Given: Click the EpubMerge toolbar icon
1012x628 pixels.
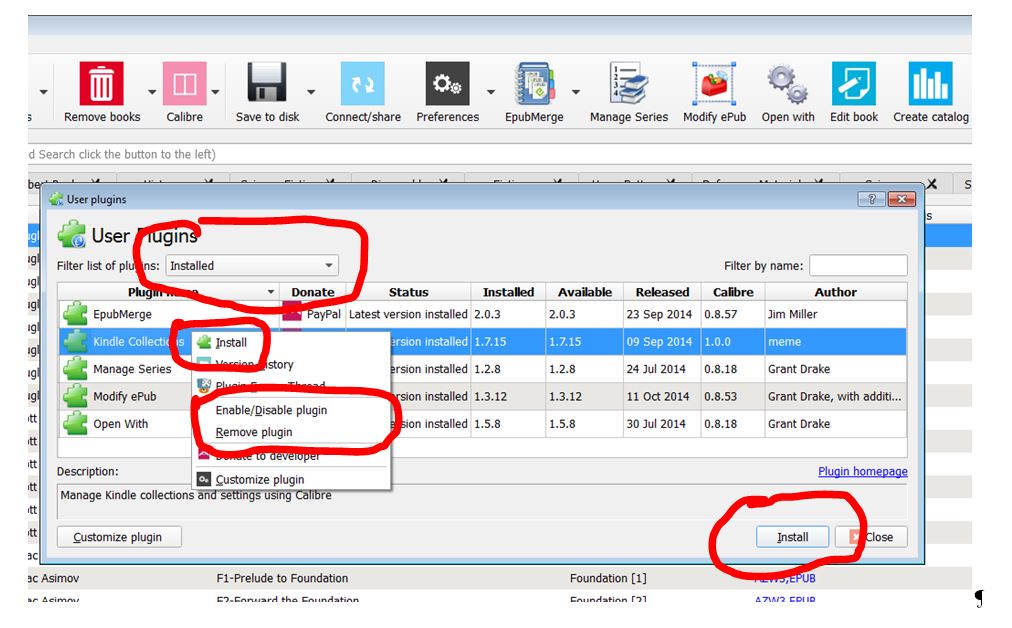Looking at the screenshot, I should (534, 83).
